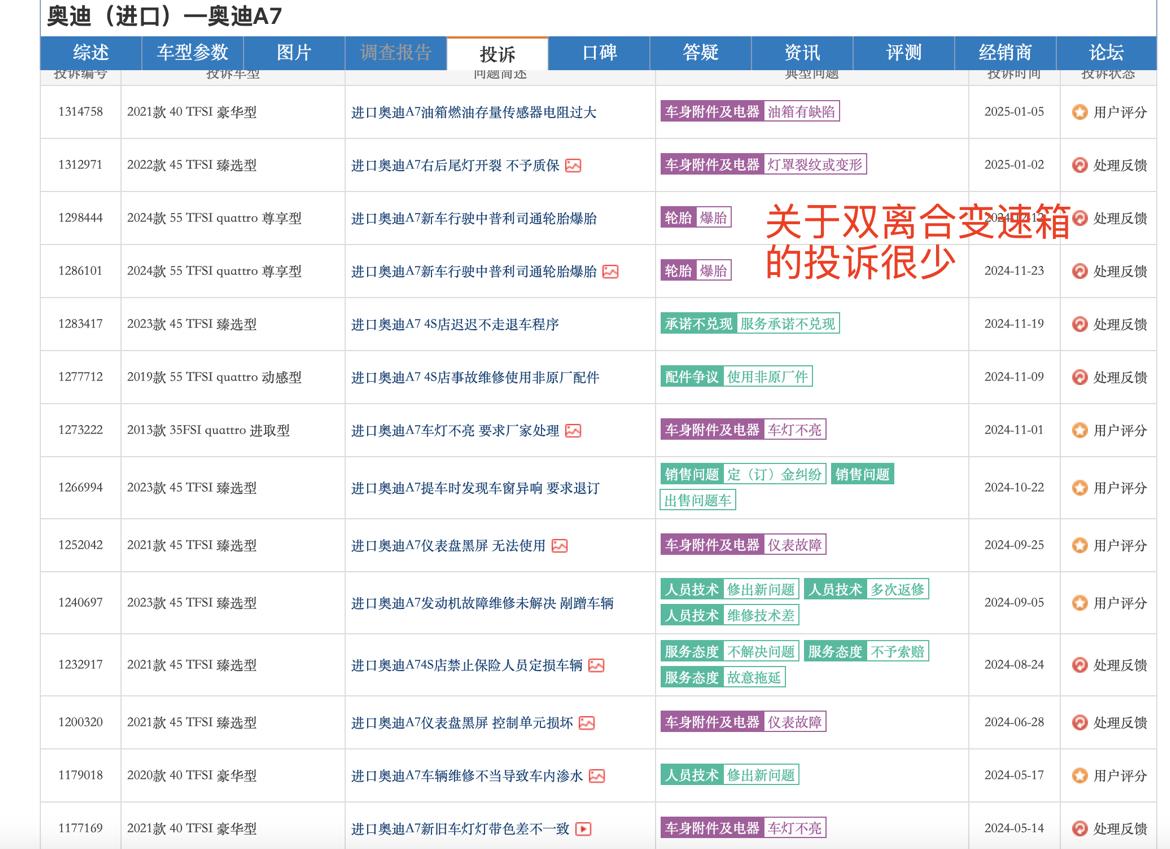
Task: Open complaint 车灯不亮 要求厂家处理
Action: (455, 430)
